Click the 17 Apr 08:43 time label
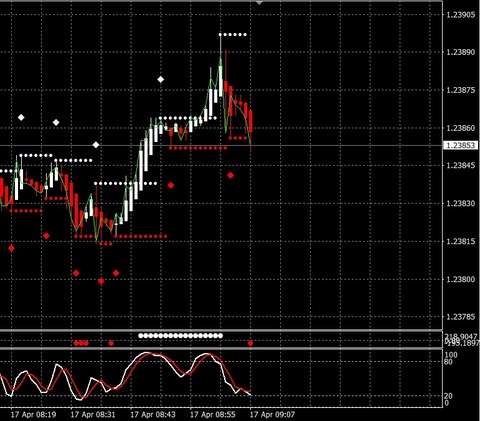The width and height of the screenshot is (480, 421). (x=153, y=415)
